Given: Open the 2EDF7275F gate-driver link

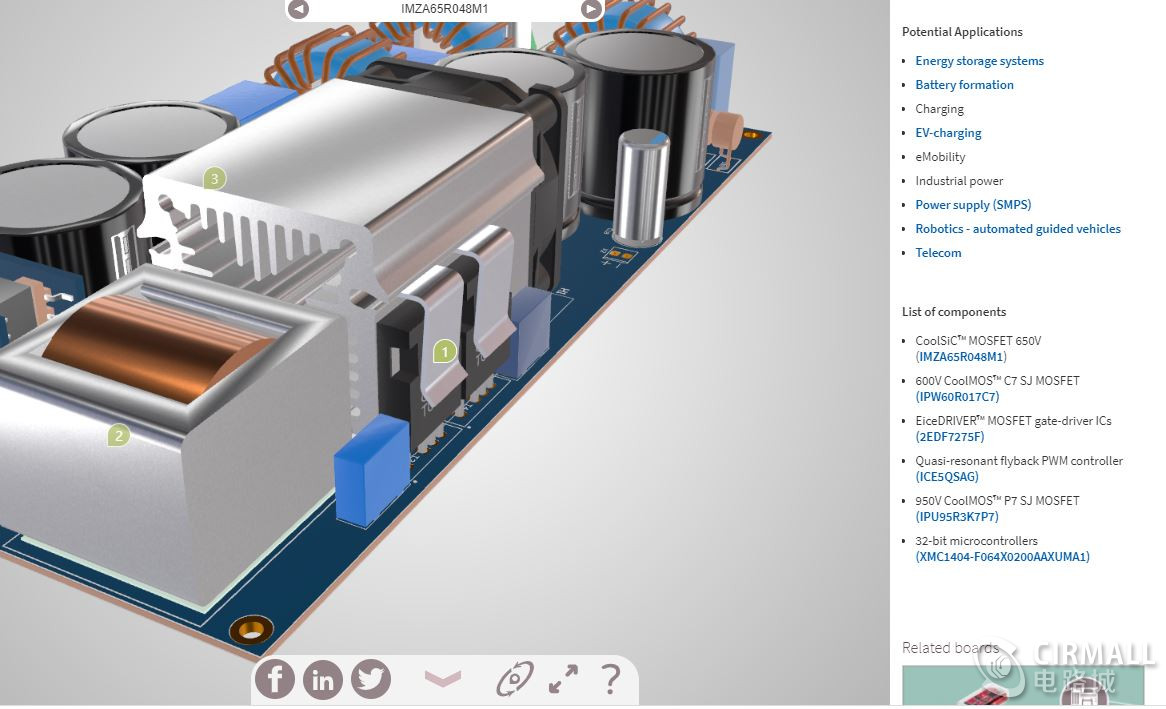Looking at the screenshot, I should (950, 437).
